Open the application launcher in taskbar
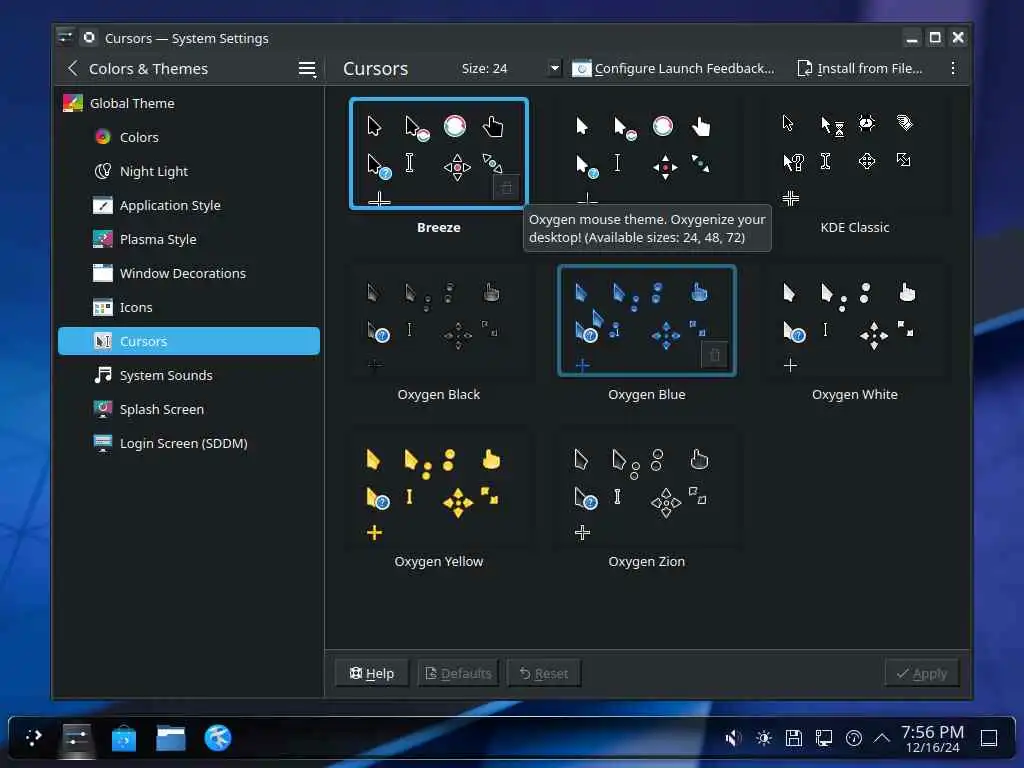This screenshot has width=1024, height=768. click(33, 738)
